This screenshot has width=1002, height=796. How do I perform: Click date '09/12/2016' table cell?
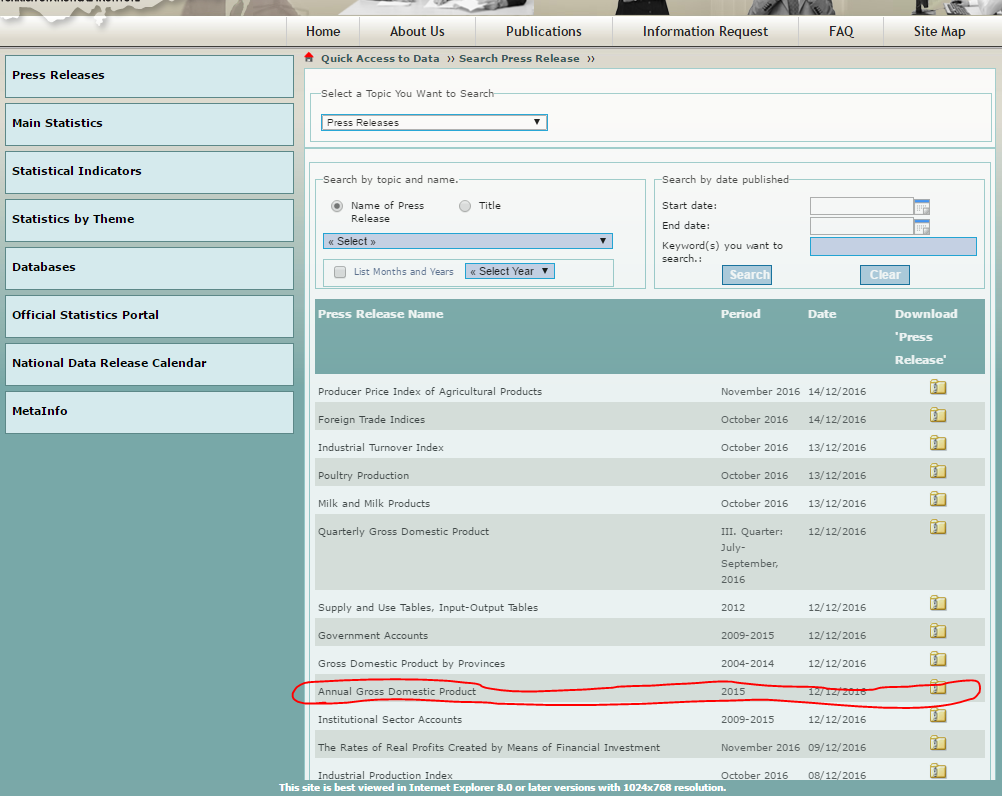coord(837,747)
